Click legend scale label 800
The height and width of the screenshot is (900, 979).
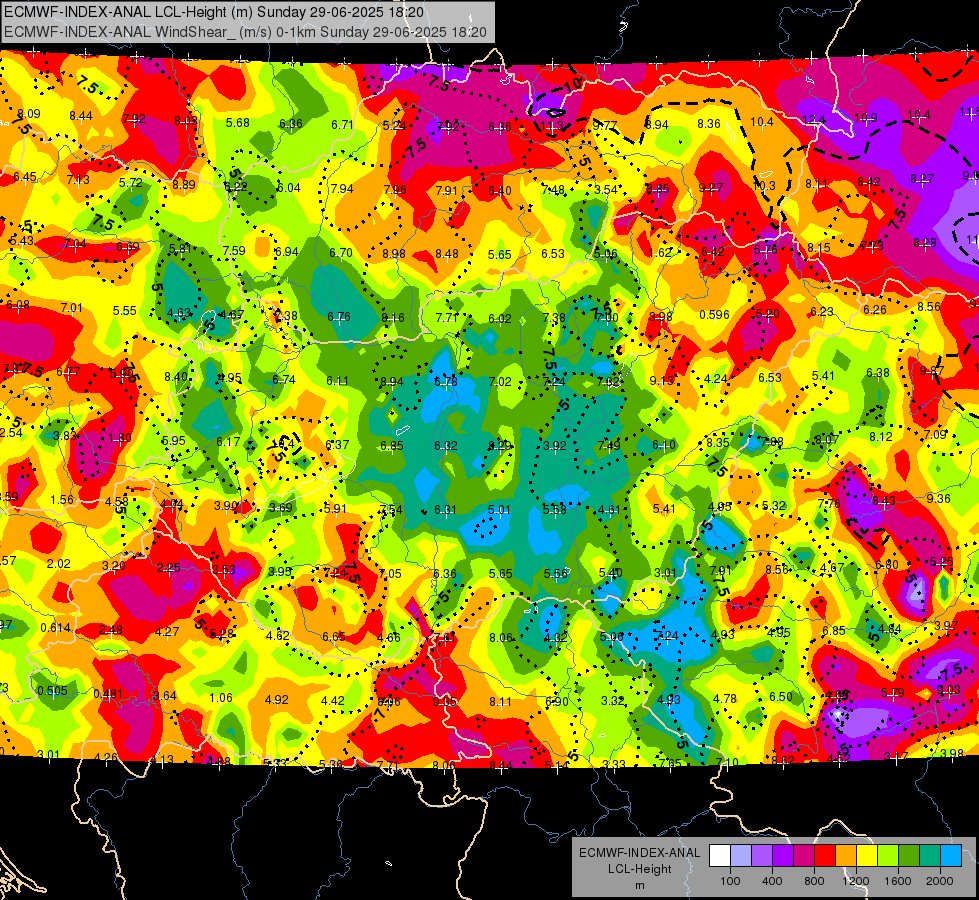(814, 881)
